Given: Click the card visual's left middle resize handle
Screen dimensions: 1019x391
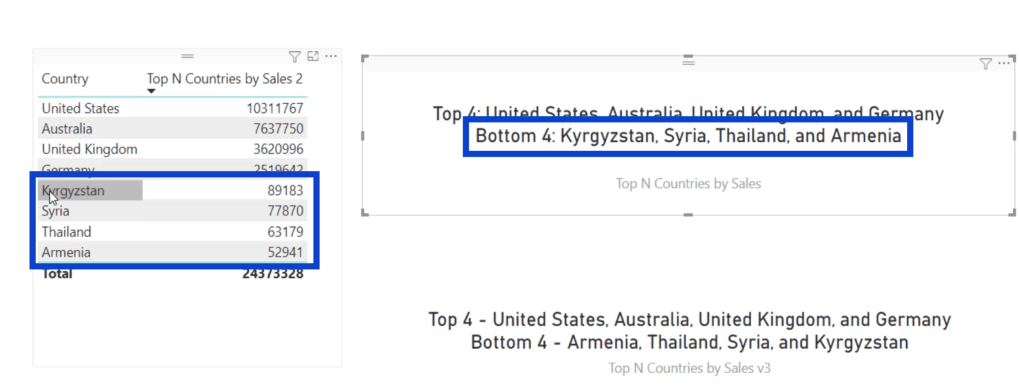Looking at the screenshot, I should 363,136.
